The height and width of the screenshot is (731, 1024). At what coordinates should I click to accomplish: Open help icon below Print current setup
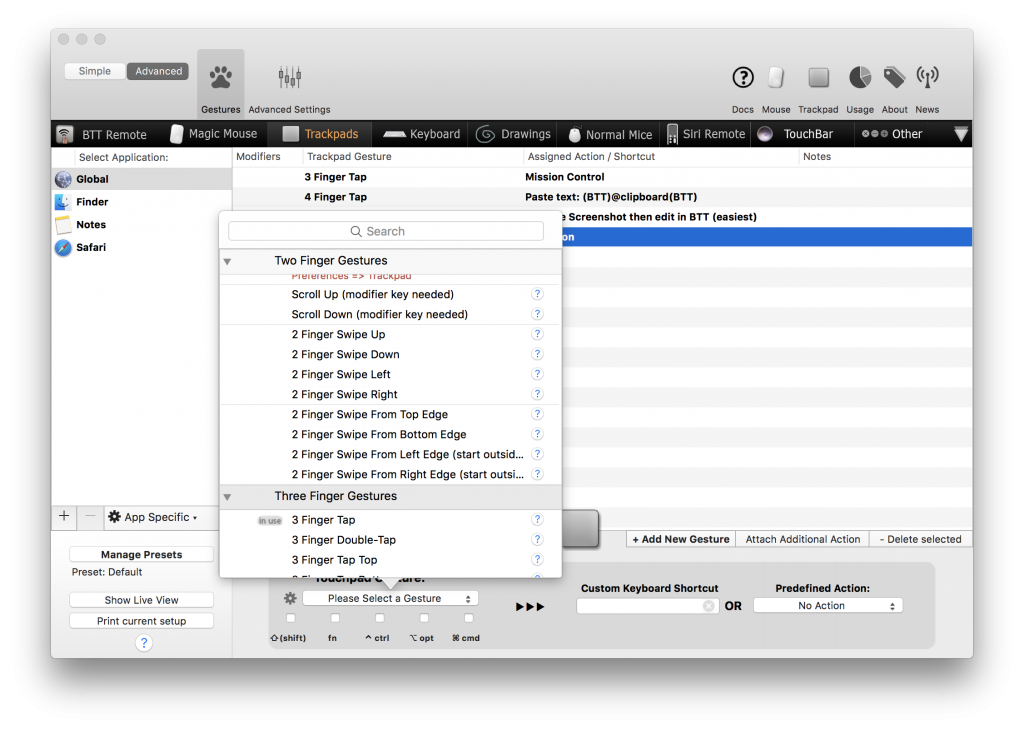tap(144, 643)
